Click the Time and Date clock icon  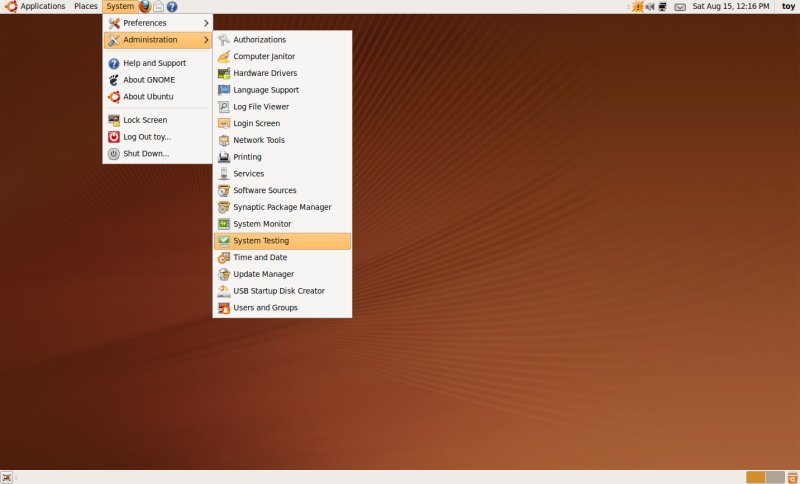point(224,258)
